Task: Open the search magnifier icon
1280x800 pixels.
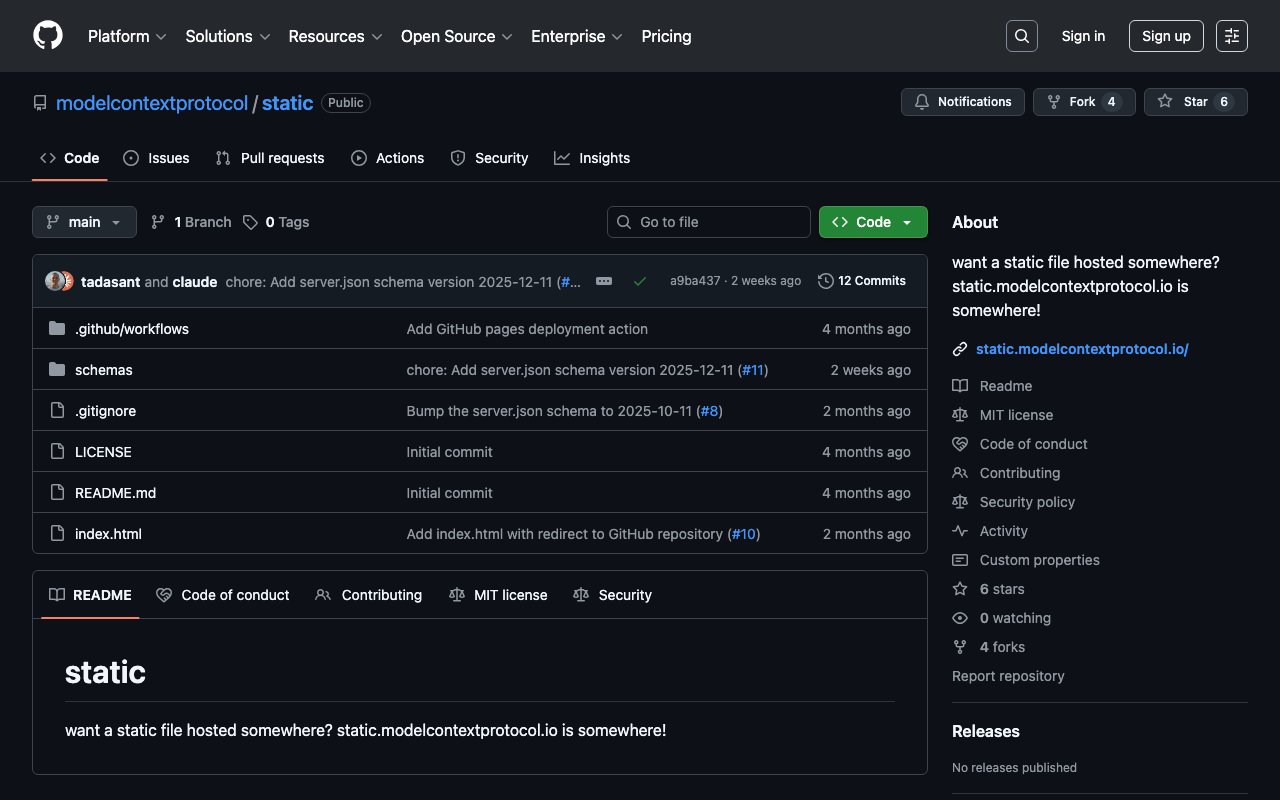Action: point(1021,36)
